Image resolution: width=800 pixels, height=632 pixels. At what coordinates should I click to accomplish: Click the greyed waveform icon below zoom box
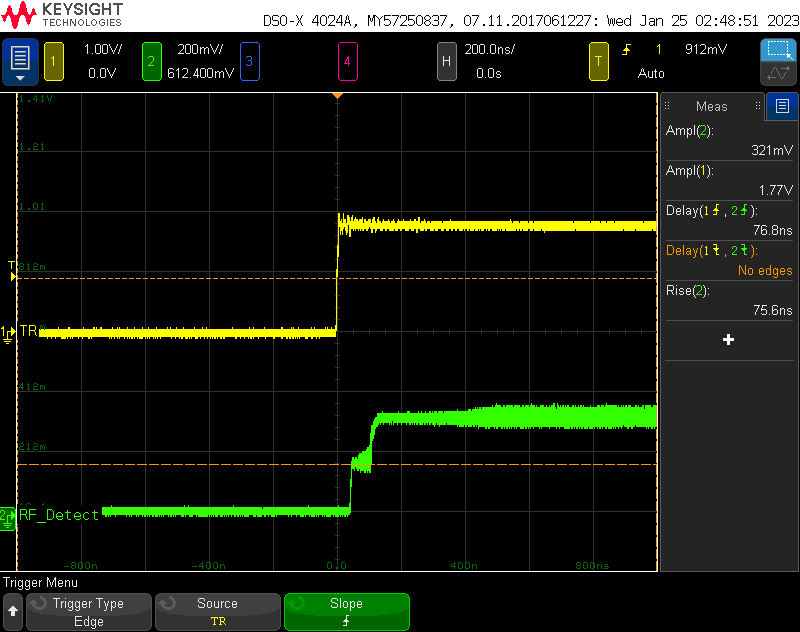[x=778, y=73]
